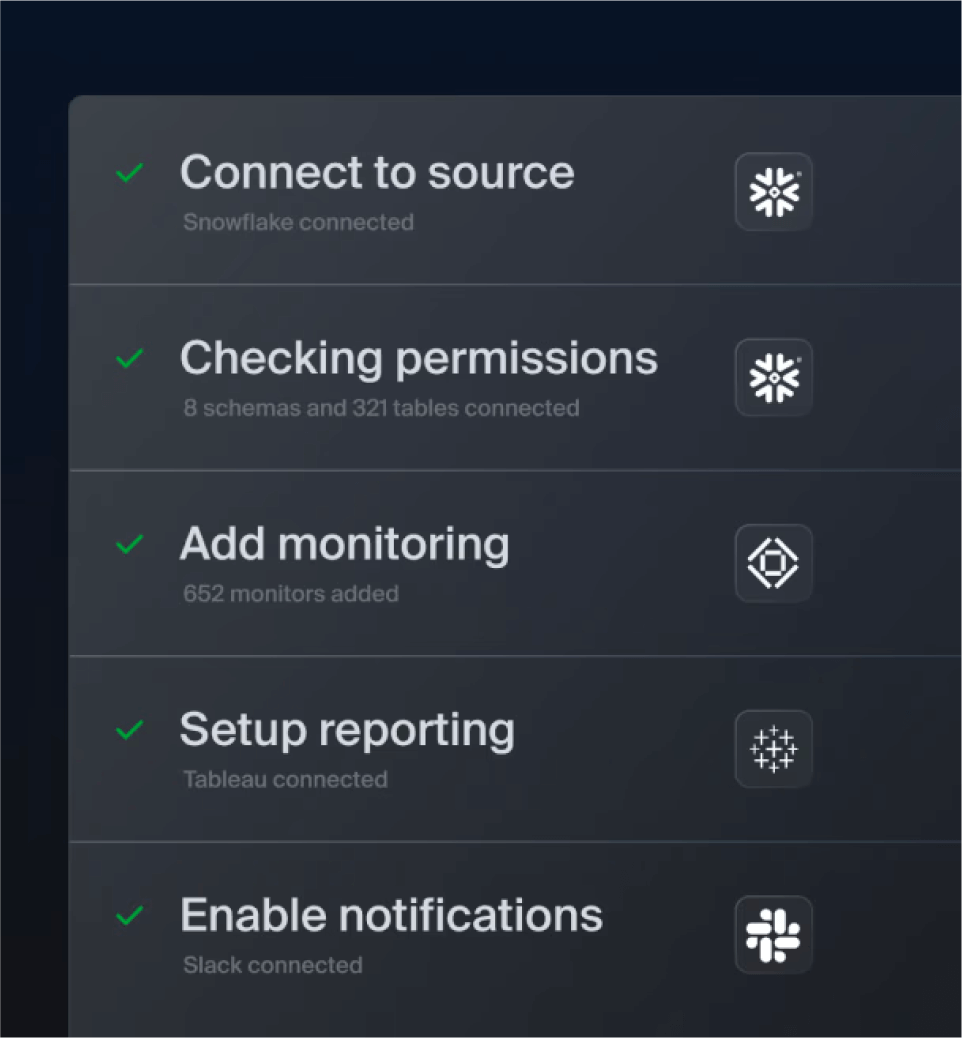Click the Snowflake icon beside Checking permissions

(773, 377)
